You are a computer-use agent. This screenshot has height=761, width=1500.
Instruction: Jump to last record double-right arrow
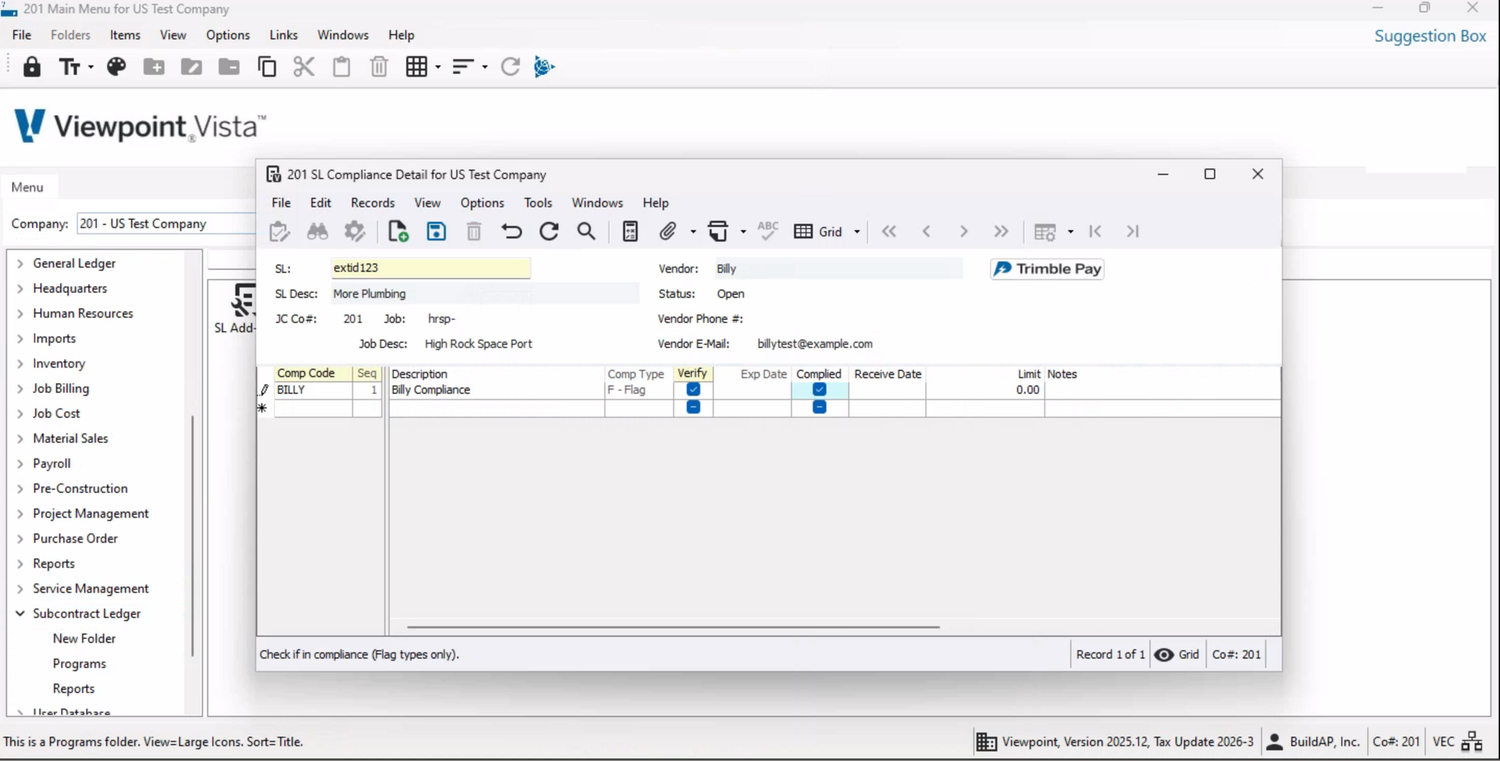(x=1001, y=231)
